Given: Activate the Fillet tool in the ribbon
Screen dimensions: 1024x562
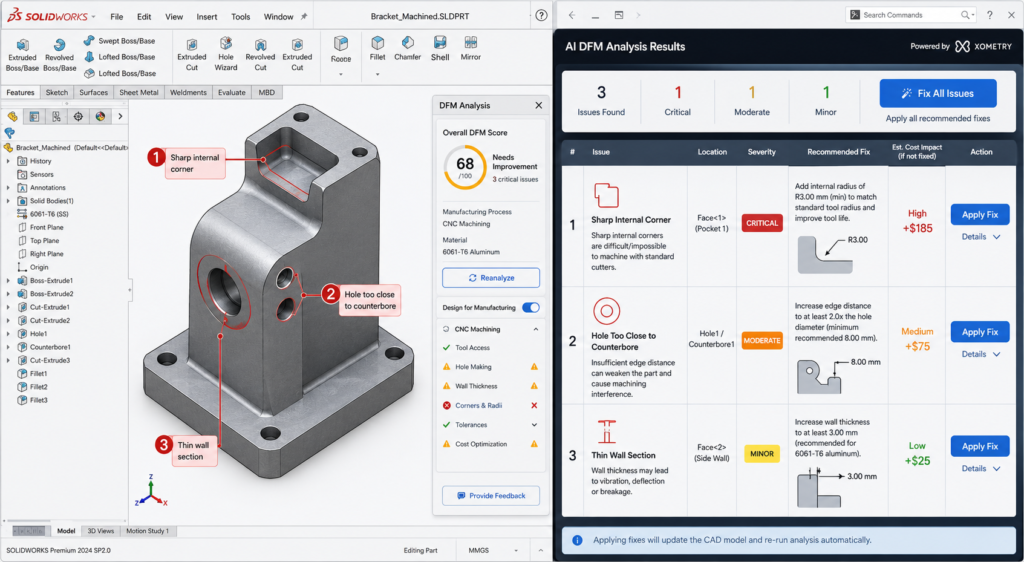Looking at the screenshot, I should point(377,49).
